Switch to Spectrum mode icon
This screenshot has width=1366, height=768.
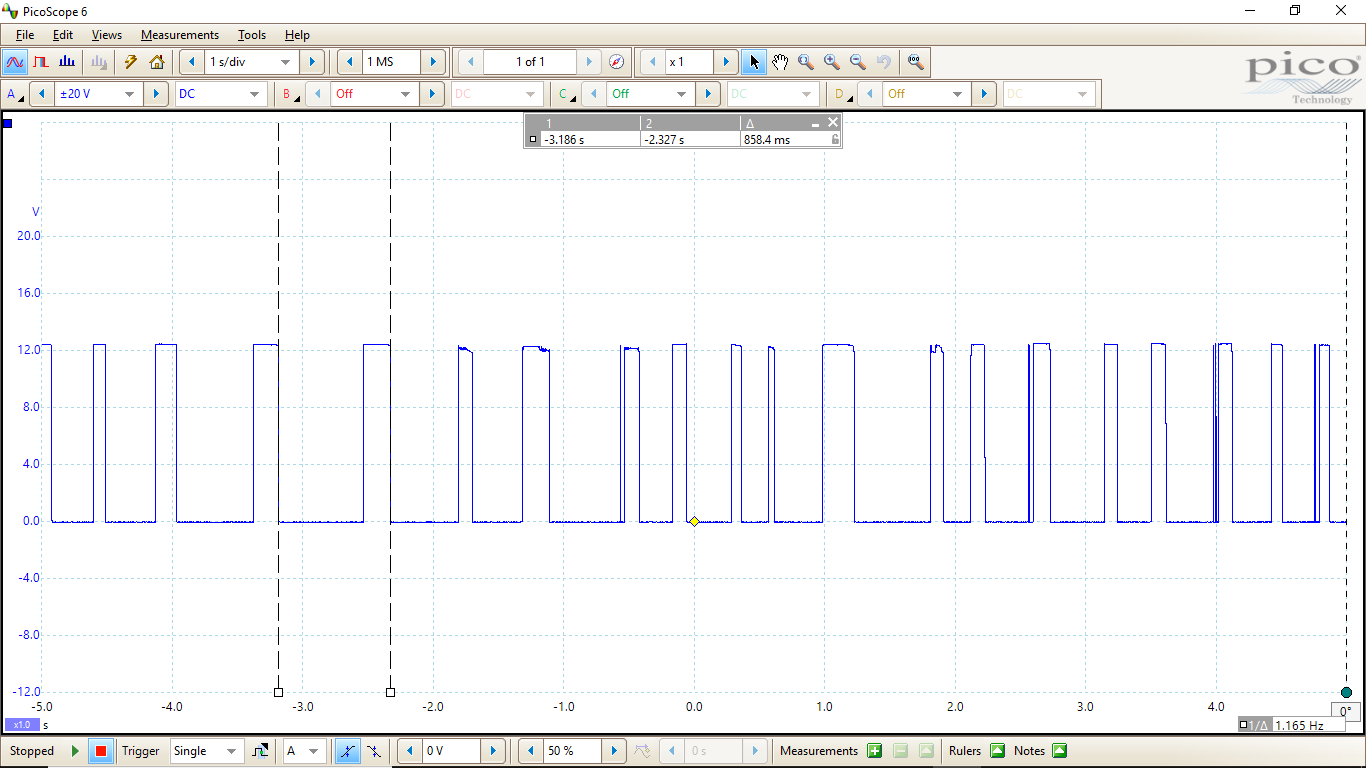(x=67, y=62)
